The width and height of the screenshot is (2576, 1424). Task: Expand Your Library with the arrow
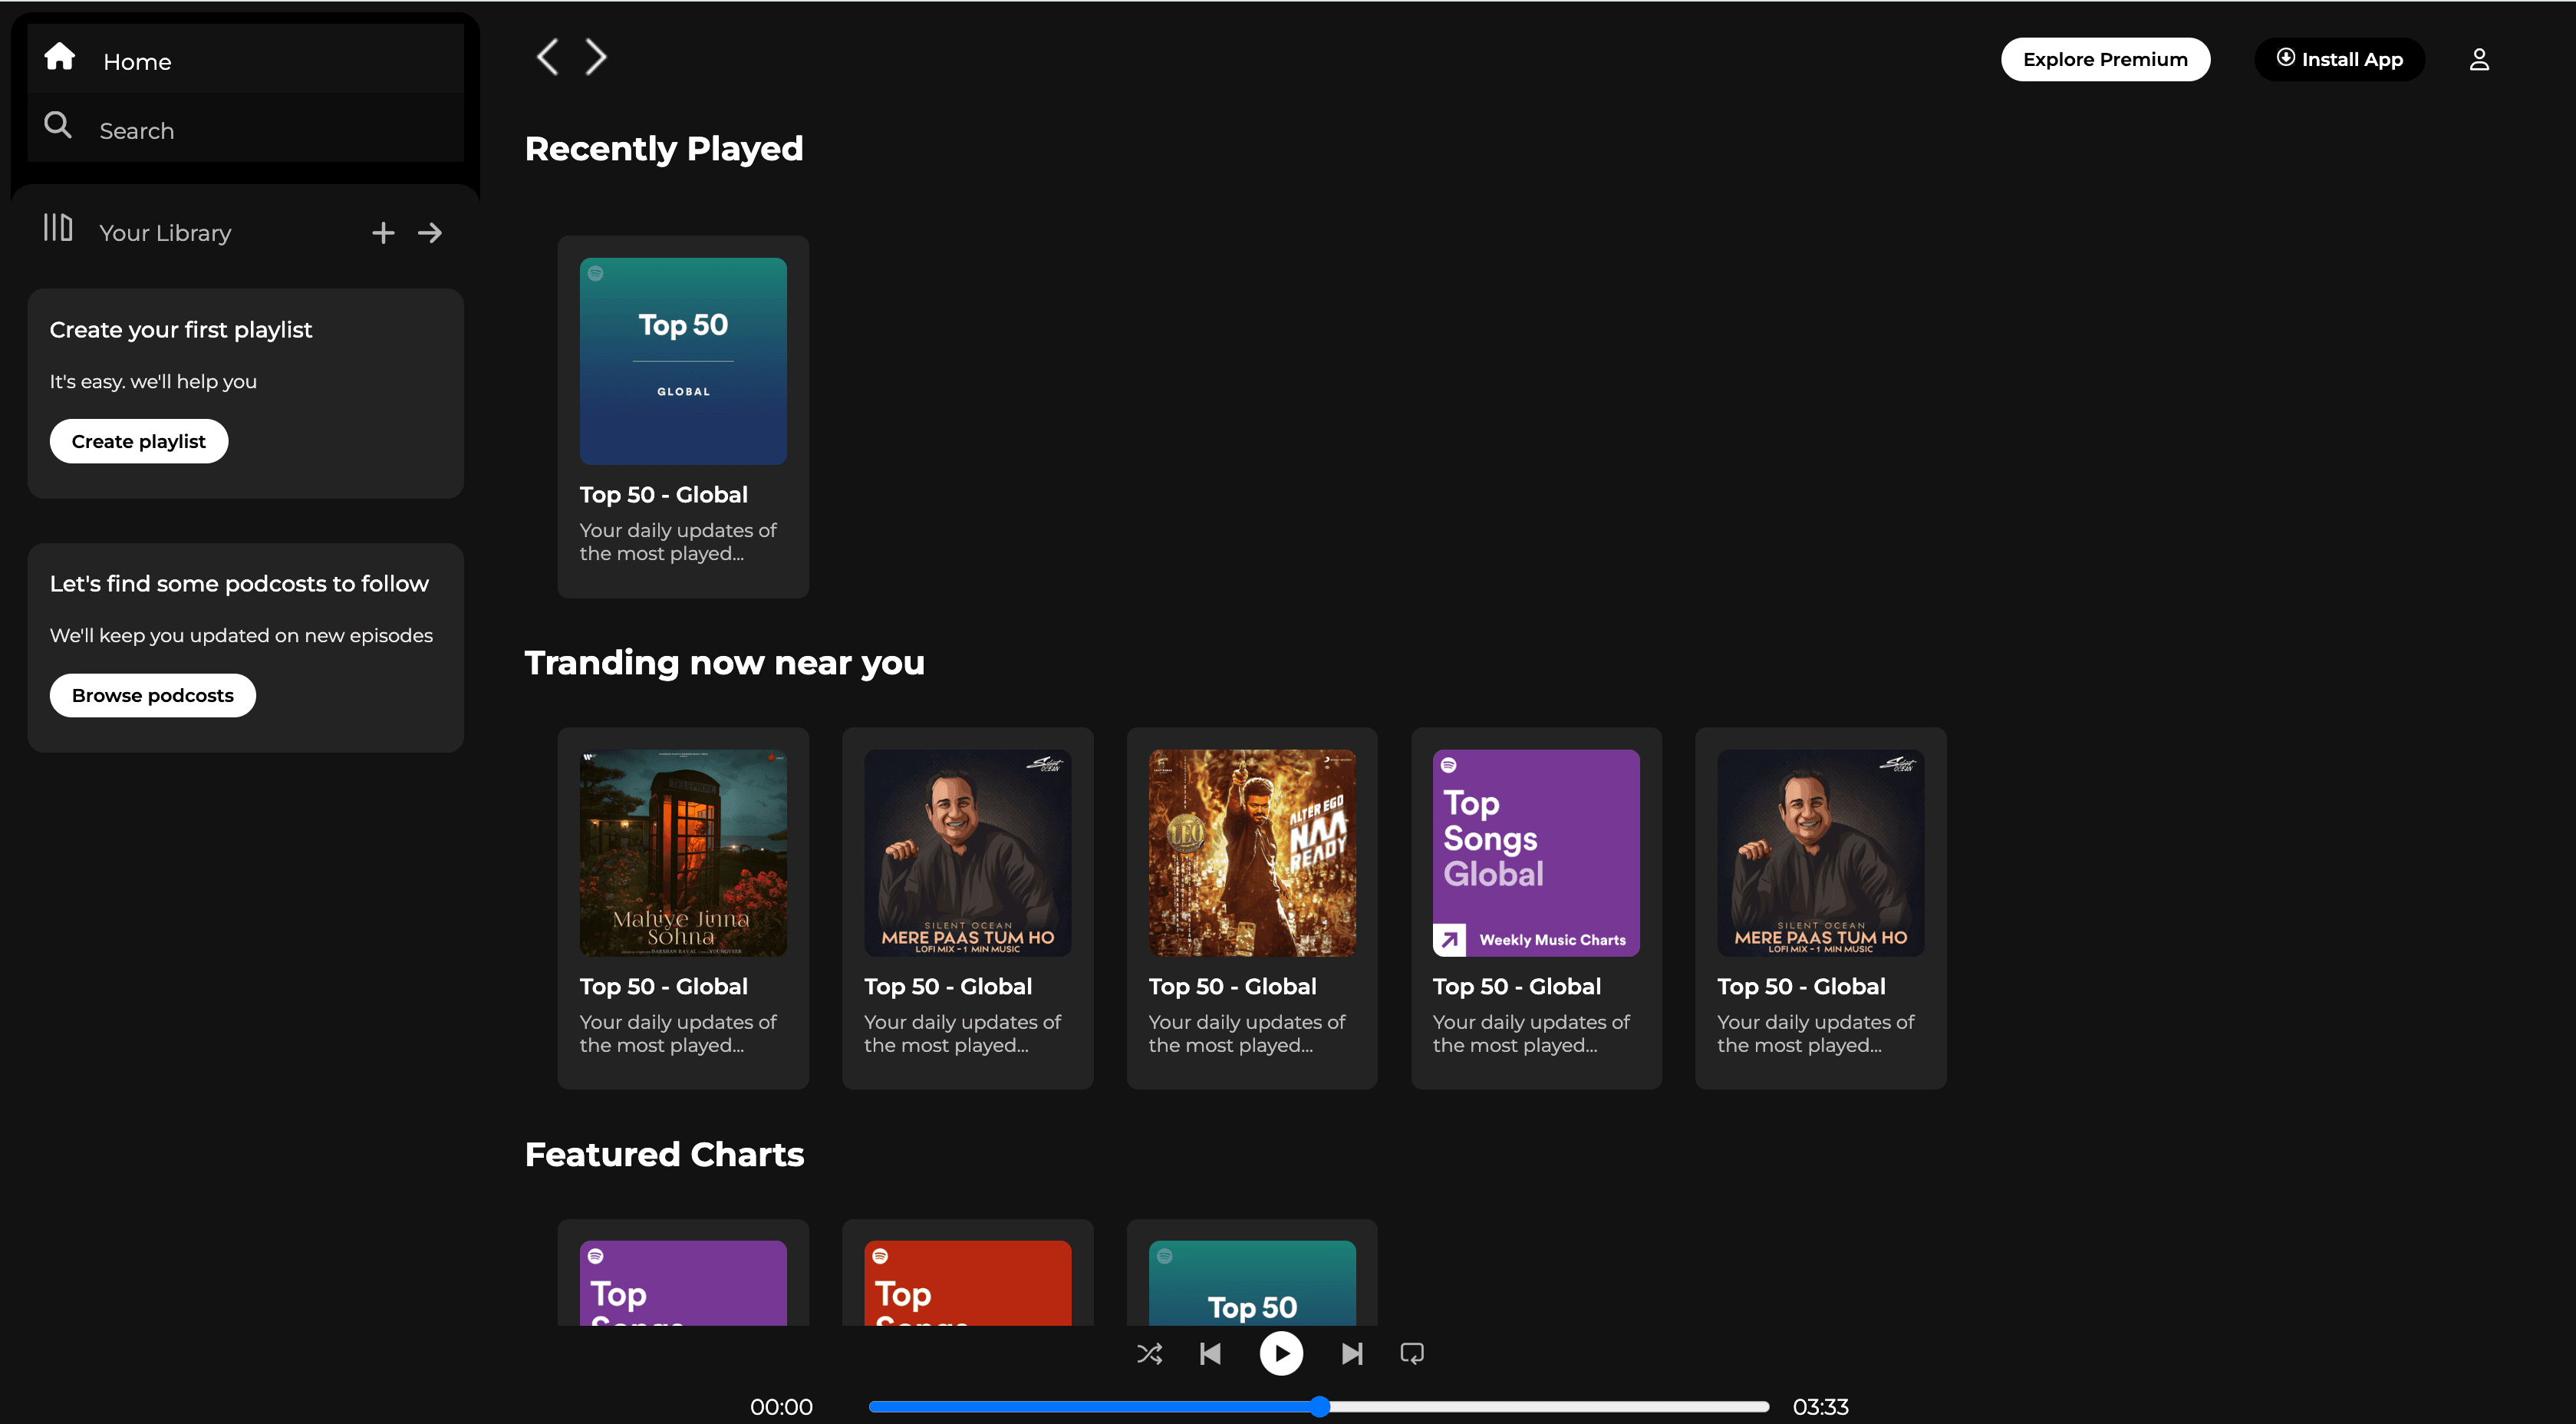click(x=429, y=232)
